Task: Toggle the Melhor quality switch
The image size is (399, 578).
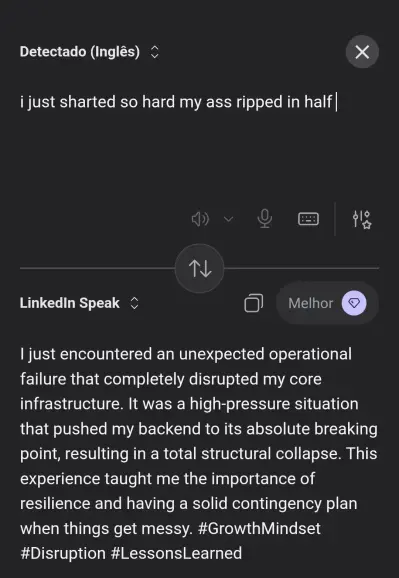Action: (x=327, y=303)
